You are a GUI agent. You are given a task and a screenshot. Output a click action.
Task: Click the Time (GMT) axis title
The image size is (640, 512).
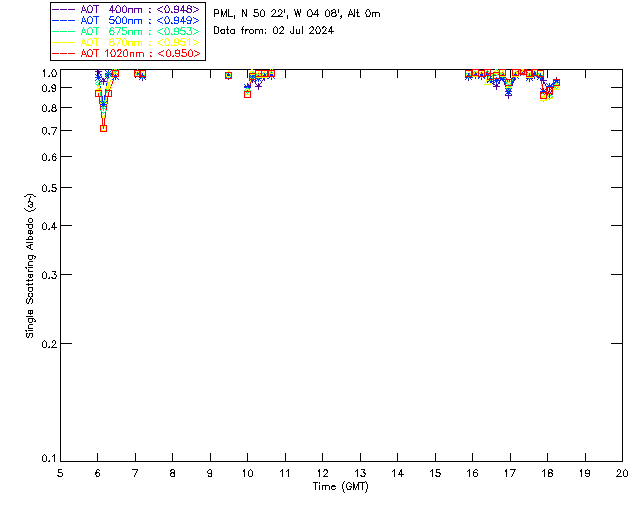pos(340,487)
